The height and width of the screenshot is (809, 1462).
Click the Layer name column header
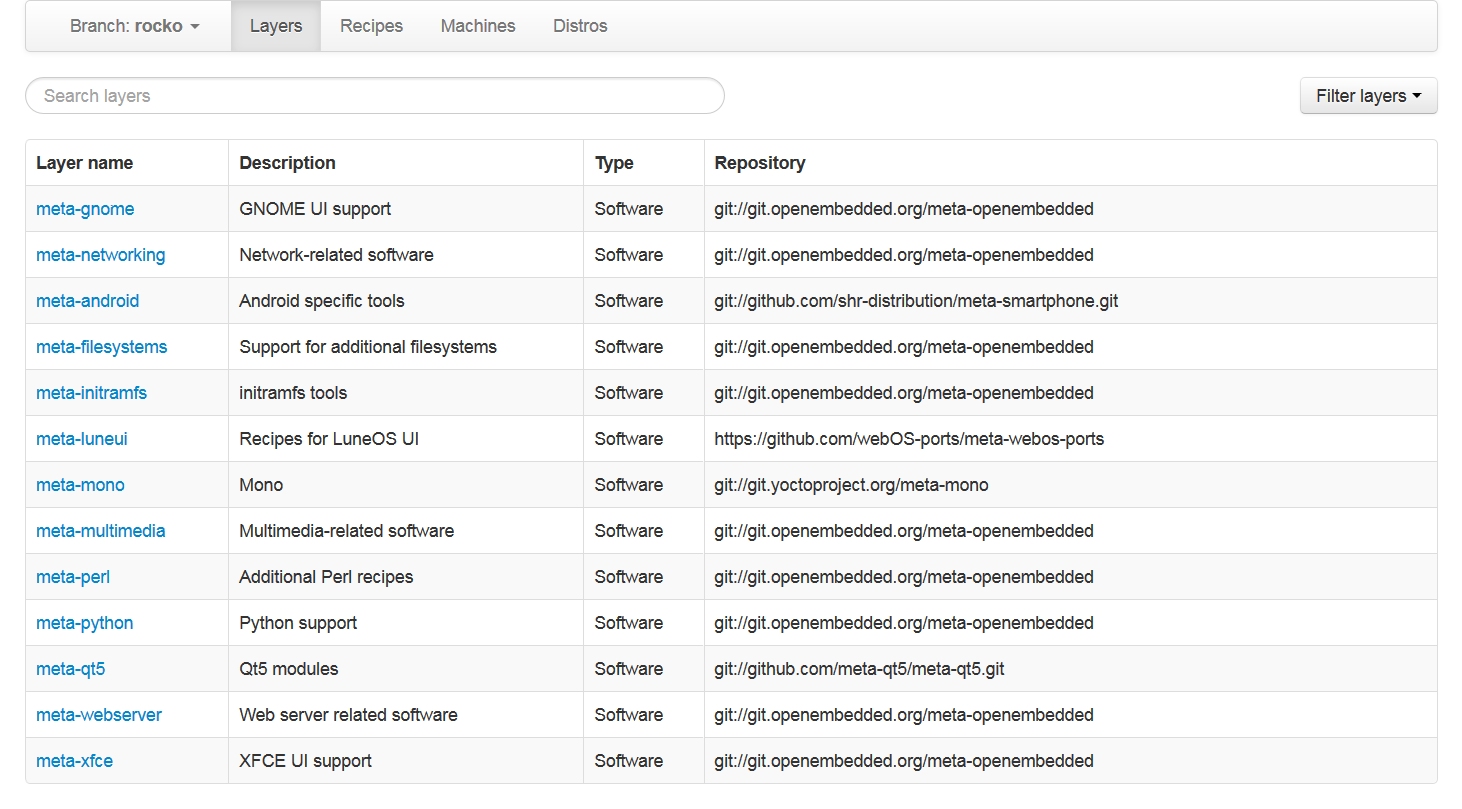(85, 163)
